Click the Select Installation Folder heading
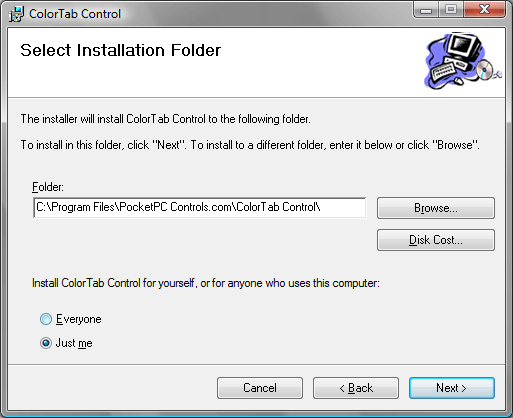 coord(121,50)
